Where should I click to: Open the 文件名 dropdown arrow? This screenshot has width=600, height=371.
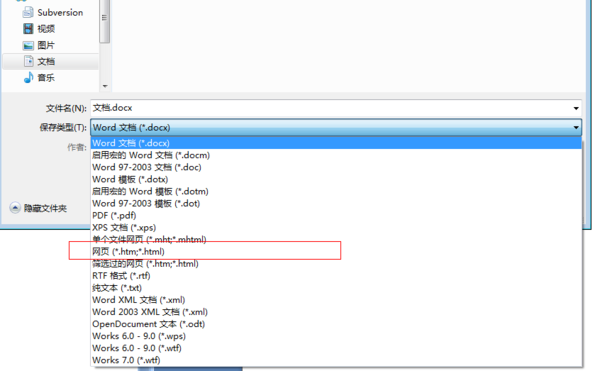(576, 108)
